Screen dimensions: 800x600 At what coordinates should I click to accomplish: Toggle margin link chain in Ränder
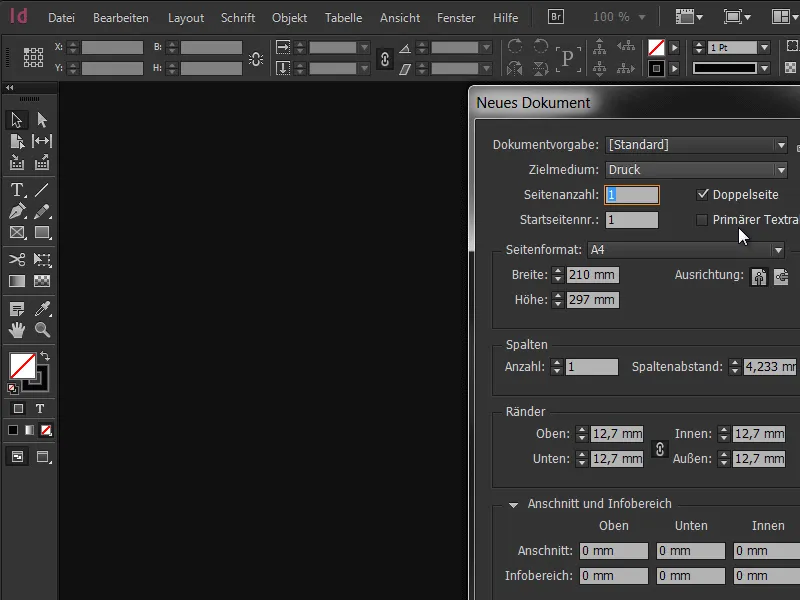coord(659,449)
